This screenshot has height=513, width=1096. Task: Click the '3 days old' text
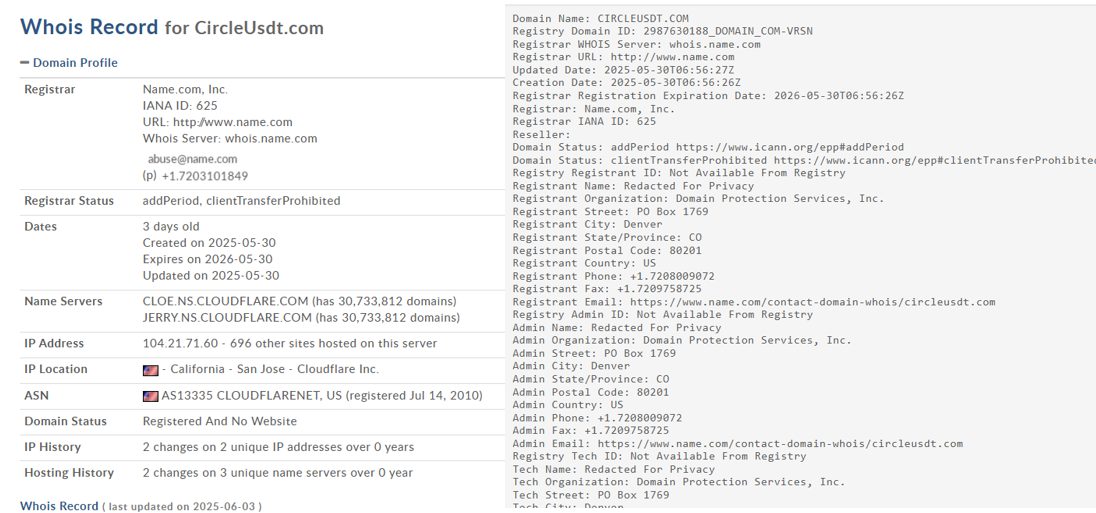point(171,226)
